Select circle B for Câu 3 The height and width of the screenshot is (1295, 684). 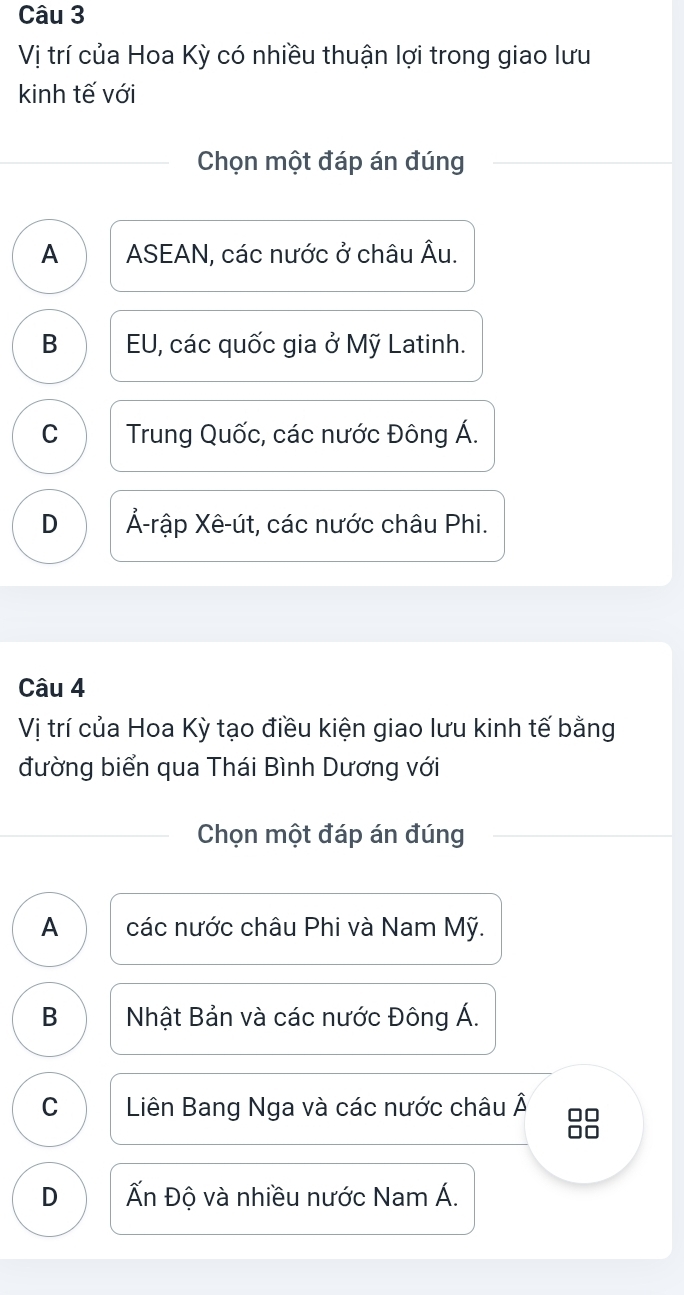pos(50,346)
